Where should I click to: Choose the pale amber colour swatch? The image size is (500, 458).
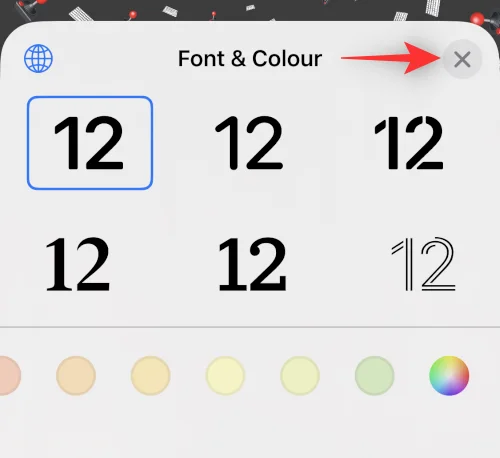[x=151, y=376]
